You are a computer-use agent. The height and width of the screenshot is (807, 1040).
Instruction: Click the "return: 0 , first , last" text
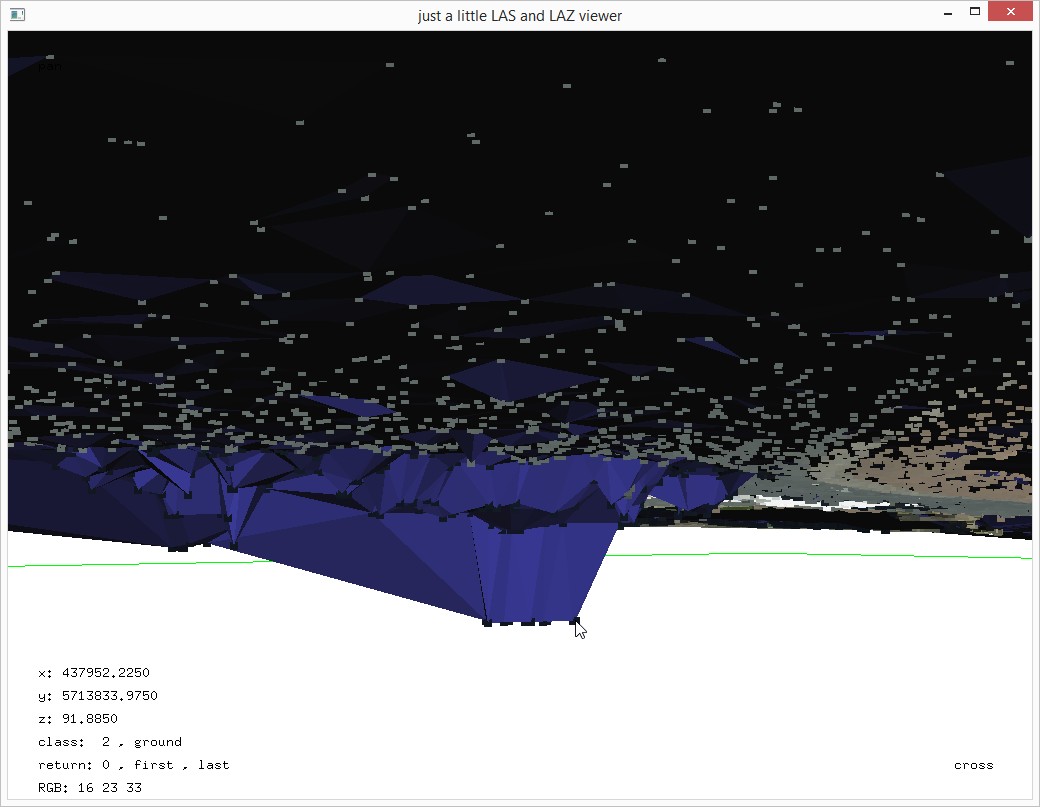(x=133, y=765)
